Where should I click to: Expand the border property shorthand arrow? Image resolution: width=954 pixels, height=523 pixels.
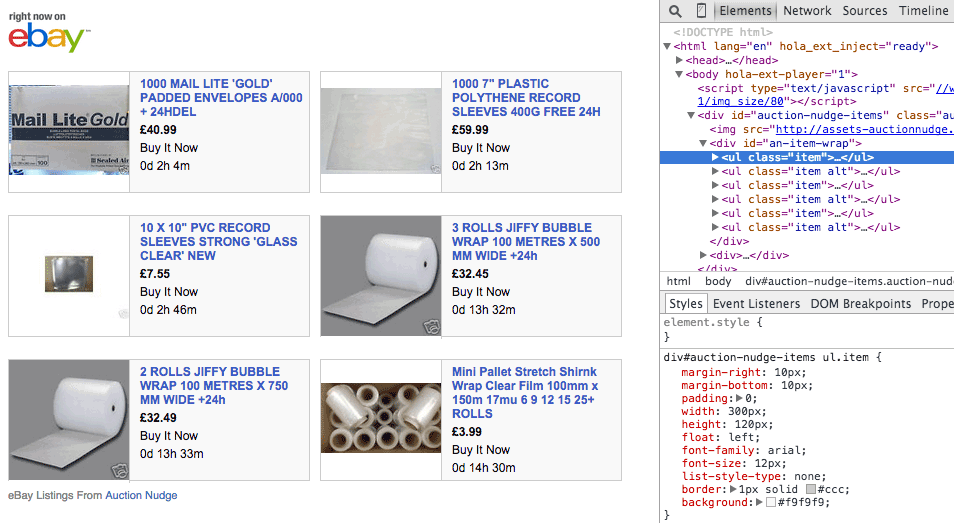[x=733, y=490]
